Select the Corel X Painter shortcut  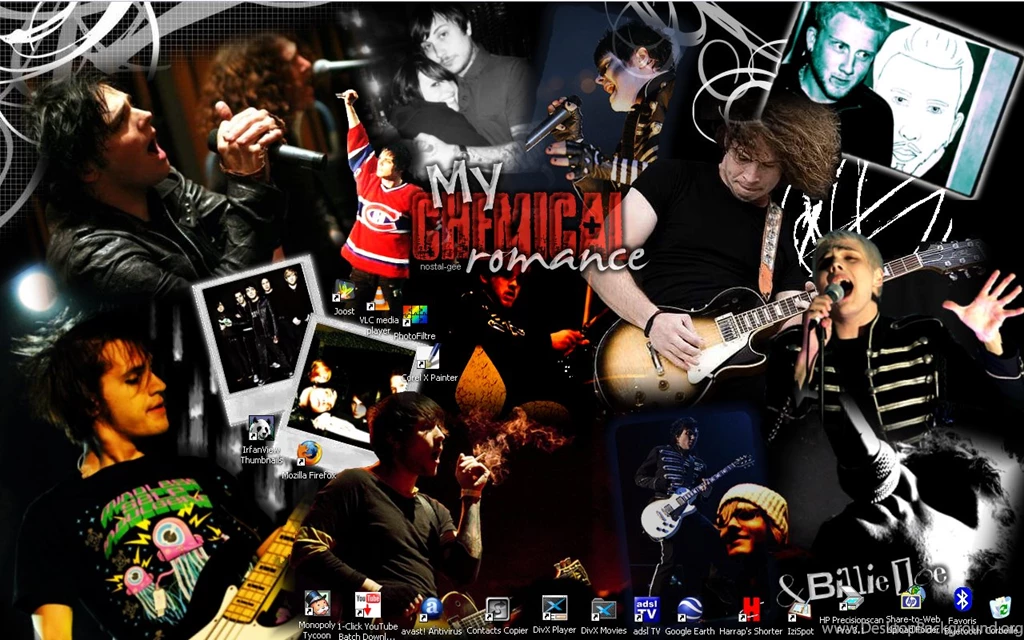click(428, 358)
